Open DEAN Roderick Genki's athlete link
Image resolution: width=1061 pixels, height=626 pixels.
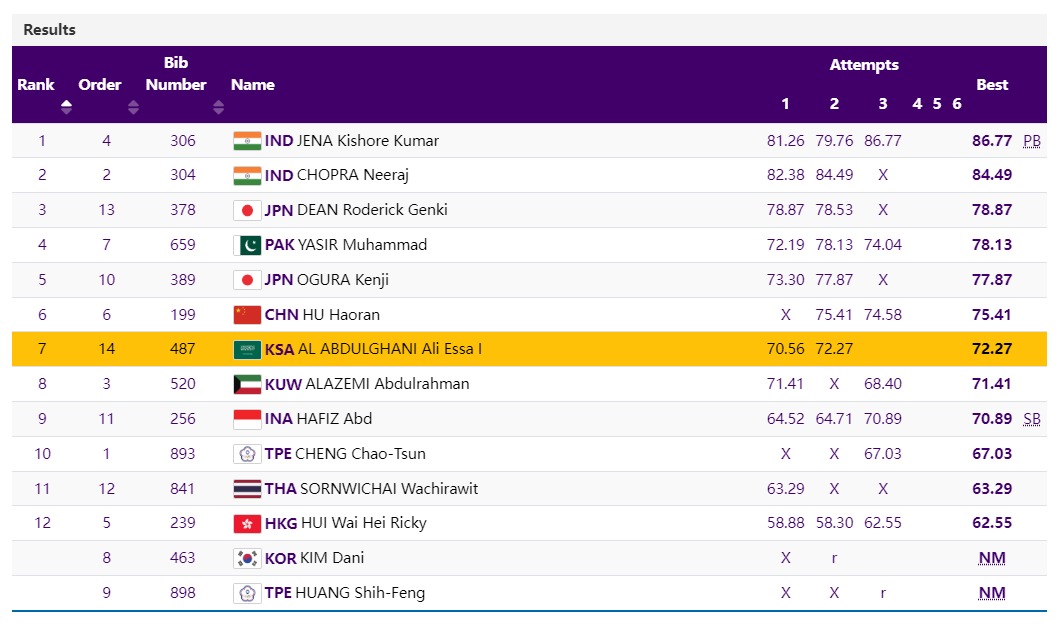(x=372, y=210)
